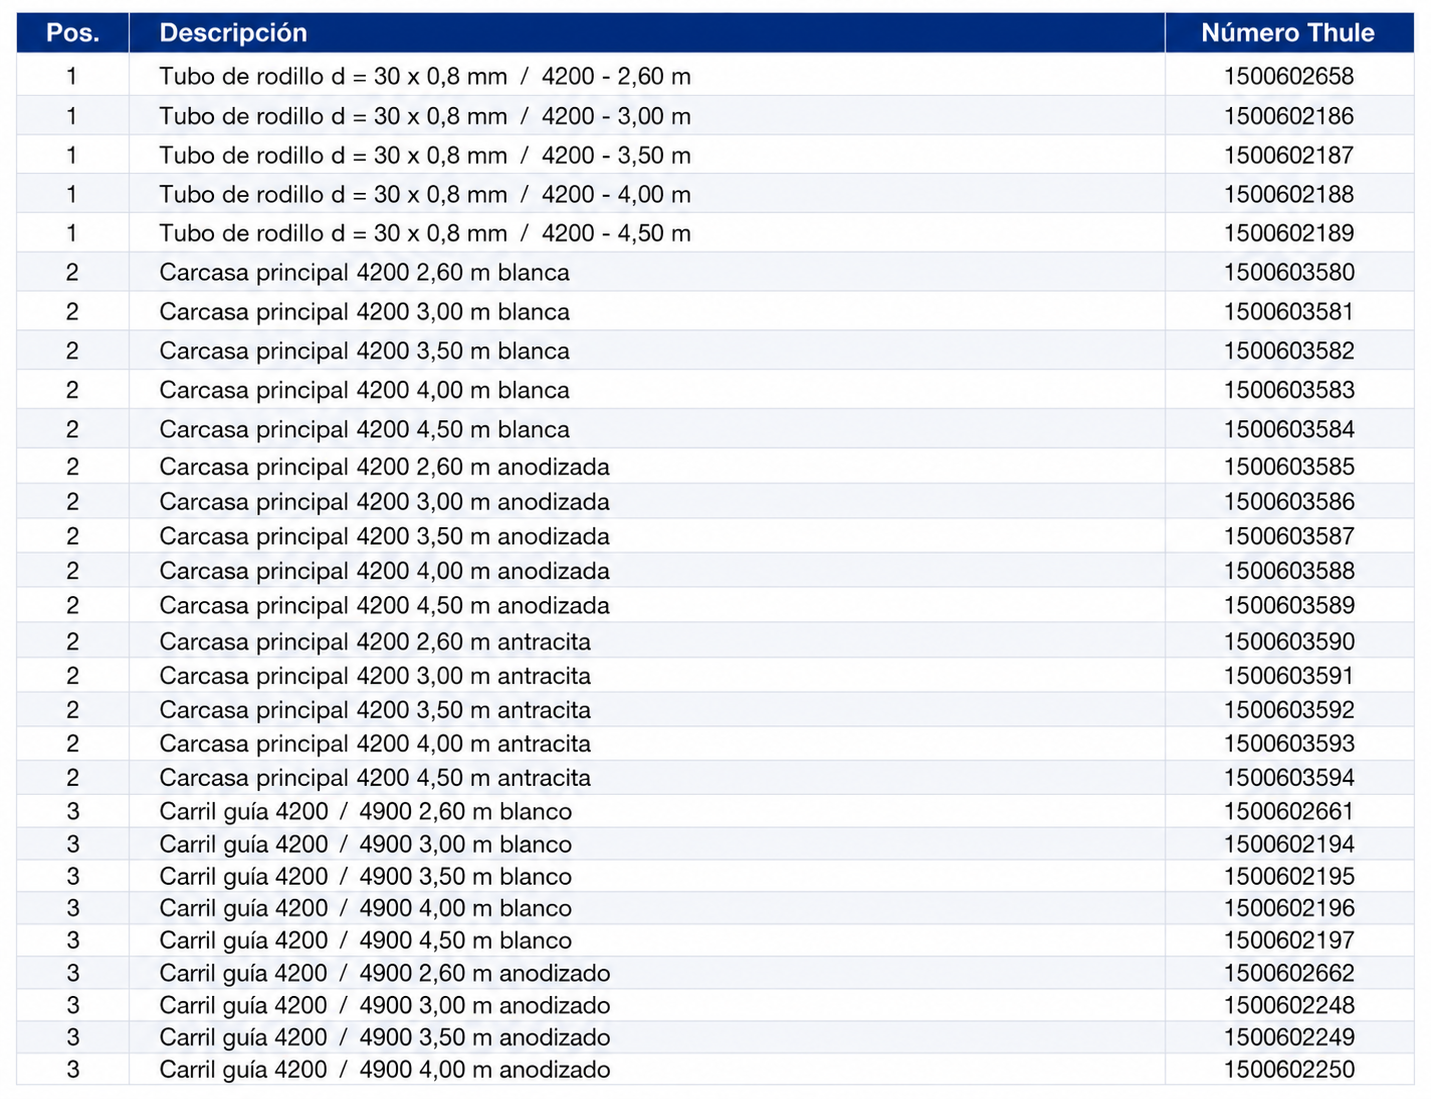
Task: Select part number 1500603588
Action: click(1289, 570)
